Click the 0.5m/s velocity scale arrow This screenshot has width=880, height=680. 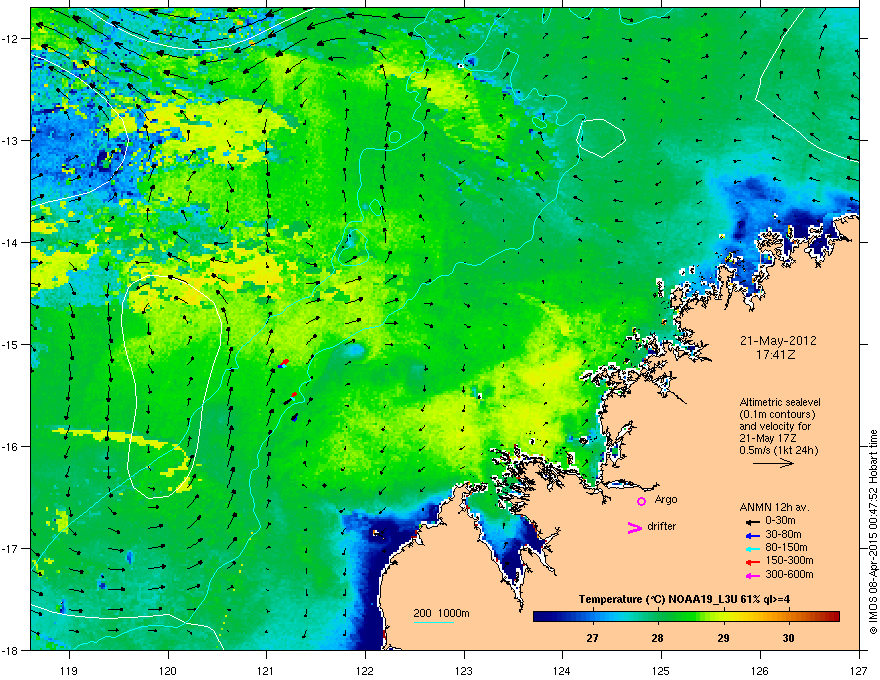[773, 463]
